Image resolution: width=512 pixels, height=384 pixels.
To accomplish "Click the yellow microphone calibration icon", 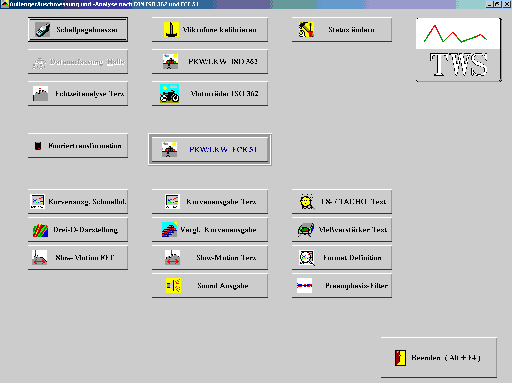I will coord(171,30).
